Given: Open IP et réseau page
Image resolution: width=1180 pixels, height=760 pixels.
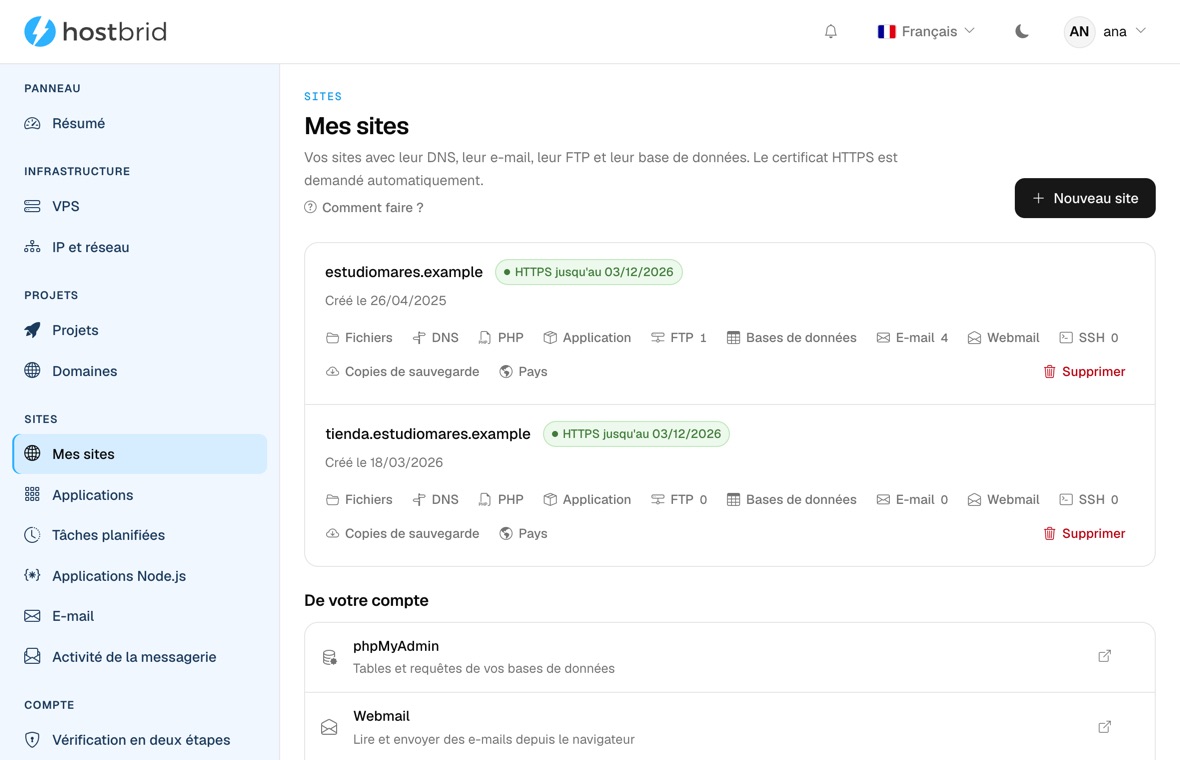Looking at the screenshot, I should pyautogui.click(x=140, y=247).
